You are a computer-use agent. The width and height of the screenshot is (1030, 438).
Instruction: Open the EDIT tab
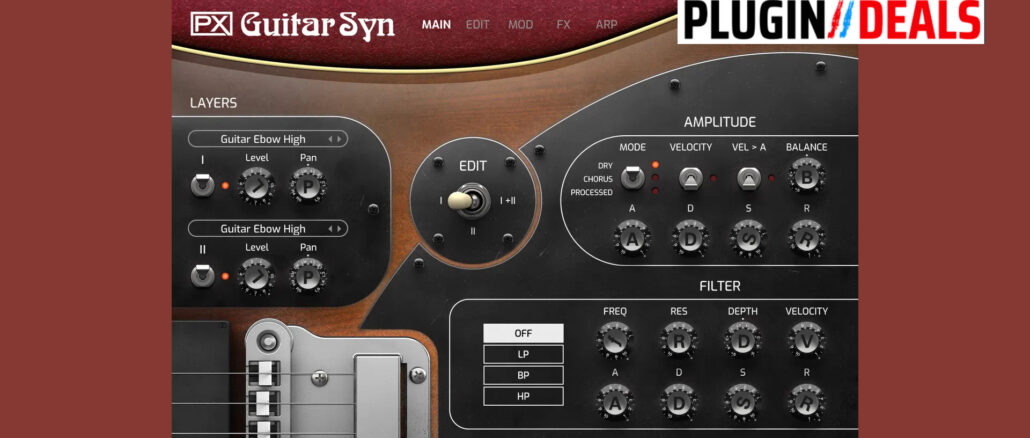pyautogui.click(x=478, y=25)
